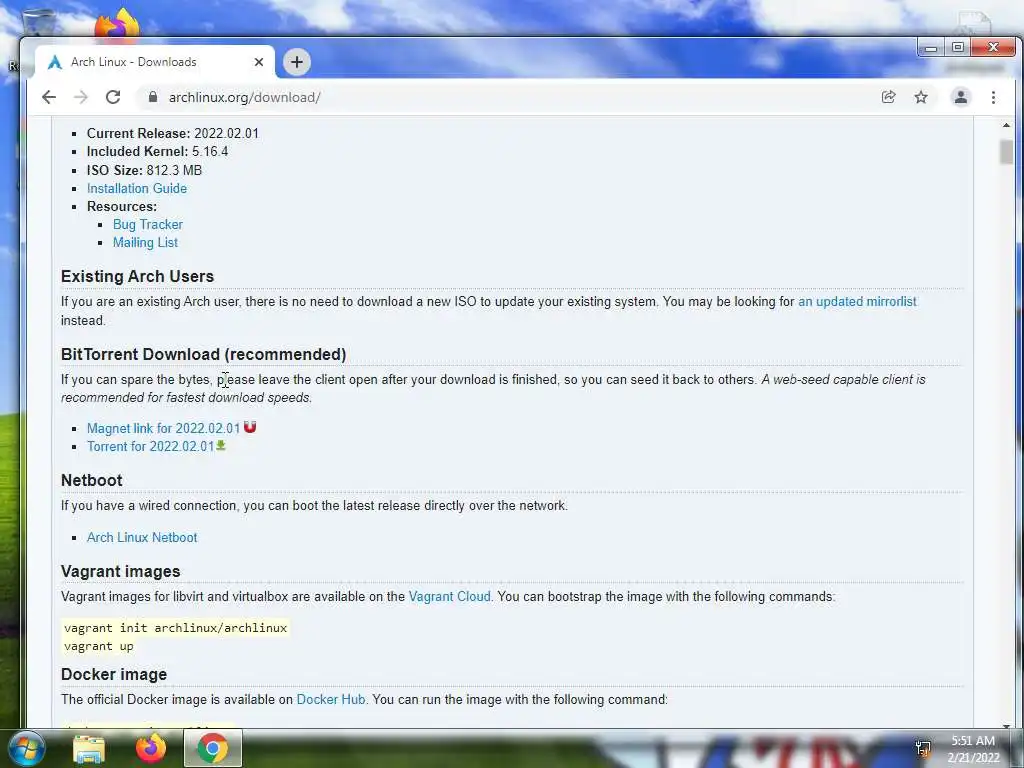Screen dimensions: 1024x768
Task: Click the red magnet icon
Action: click(249, 427)
